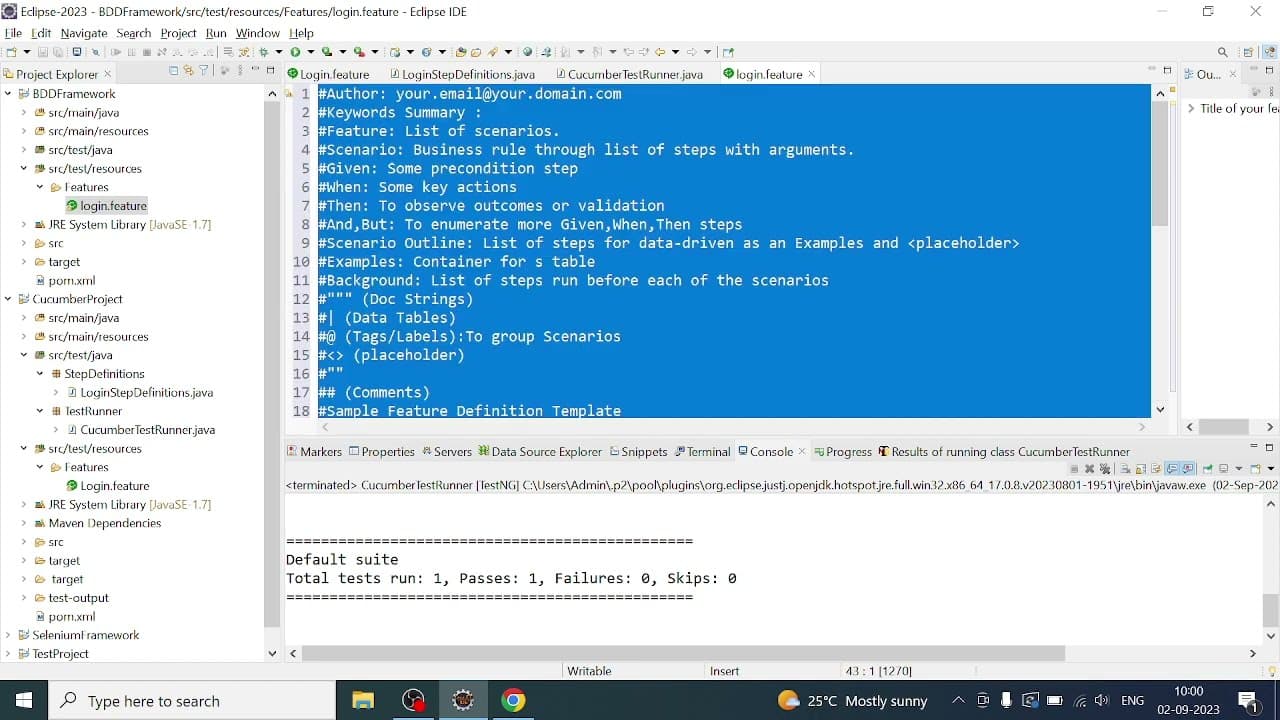Click Collapse All in Project Explorer toolbar

(x=174, y=71)
